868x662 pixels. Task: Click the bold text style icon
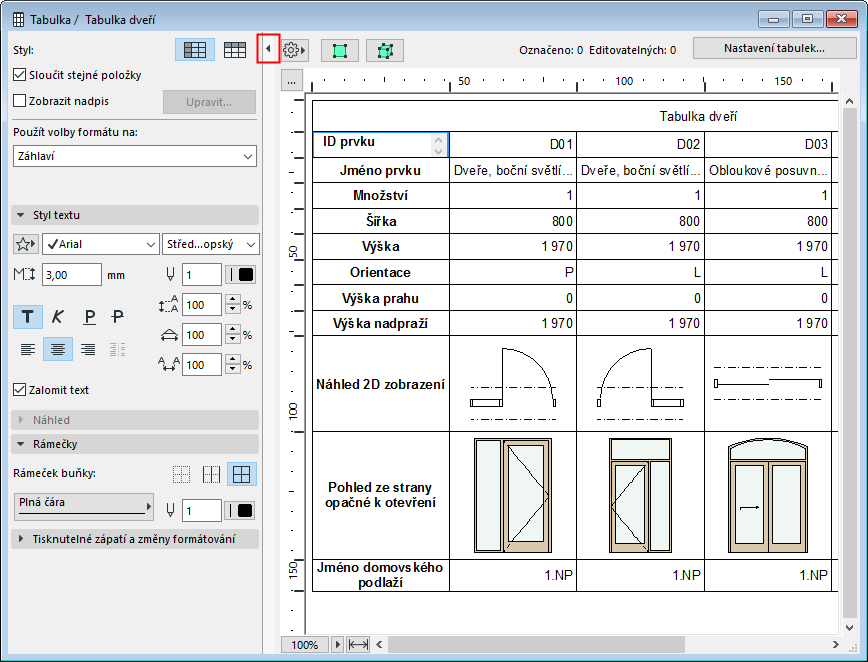tap(27, 317)
